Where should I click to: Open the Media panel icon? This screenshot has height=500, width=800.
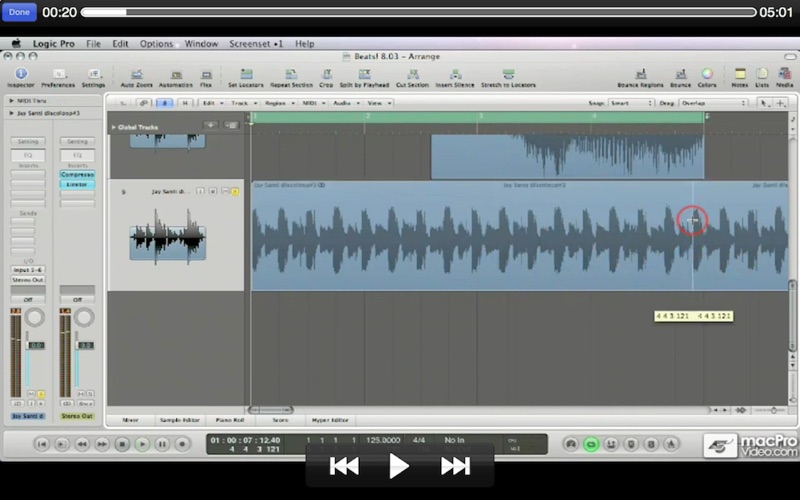click(x=785, y=74)
